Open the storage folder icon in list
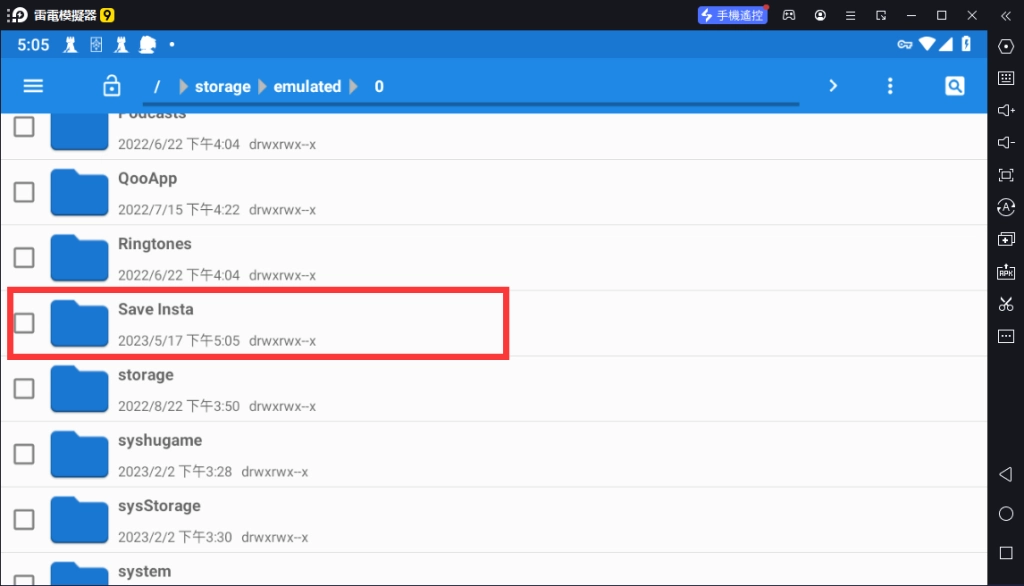This screenshot has width=1024, height=586. click(79, 389)
